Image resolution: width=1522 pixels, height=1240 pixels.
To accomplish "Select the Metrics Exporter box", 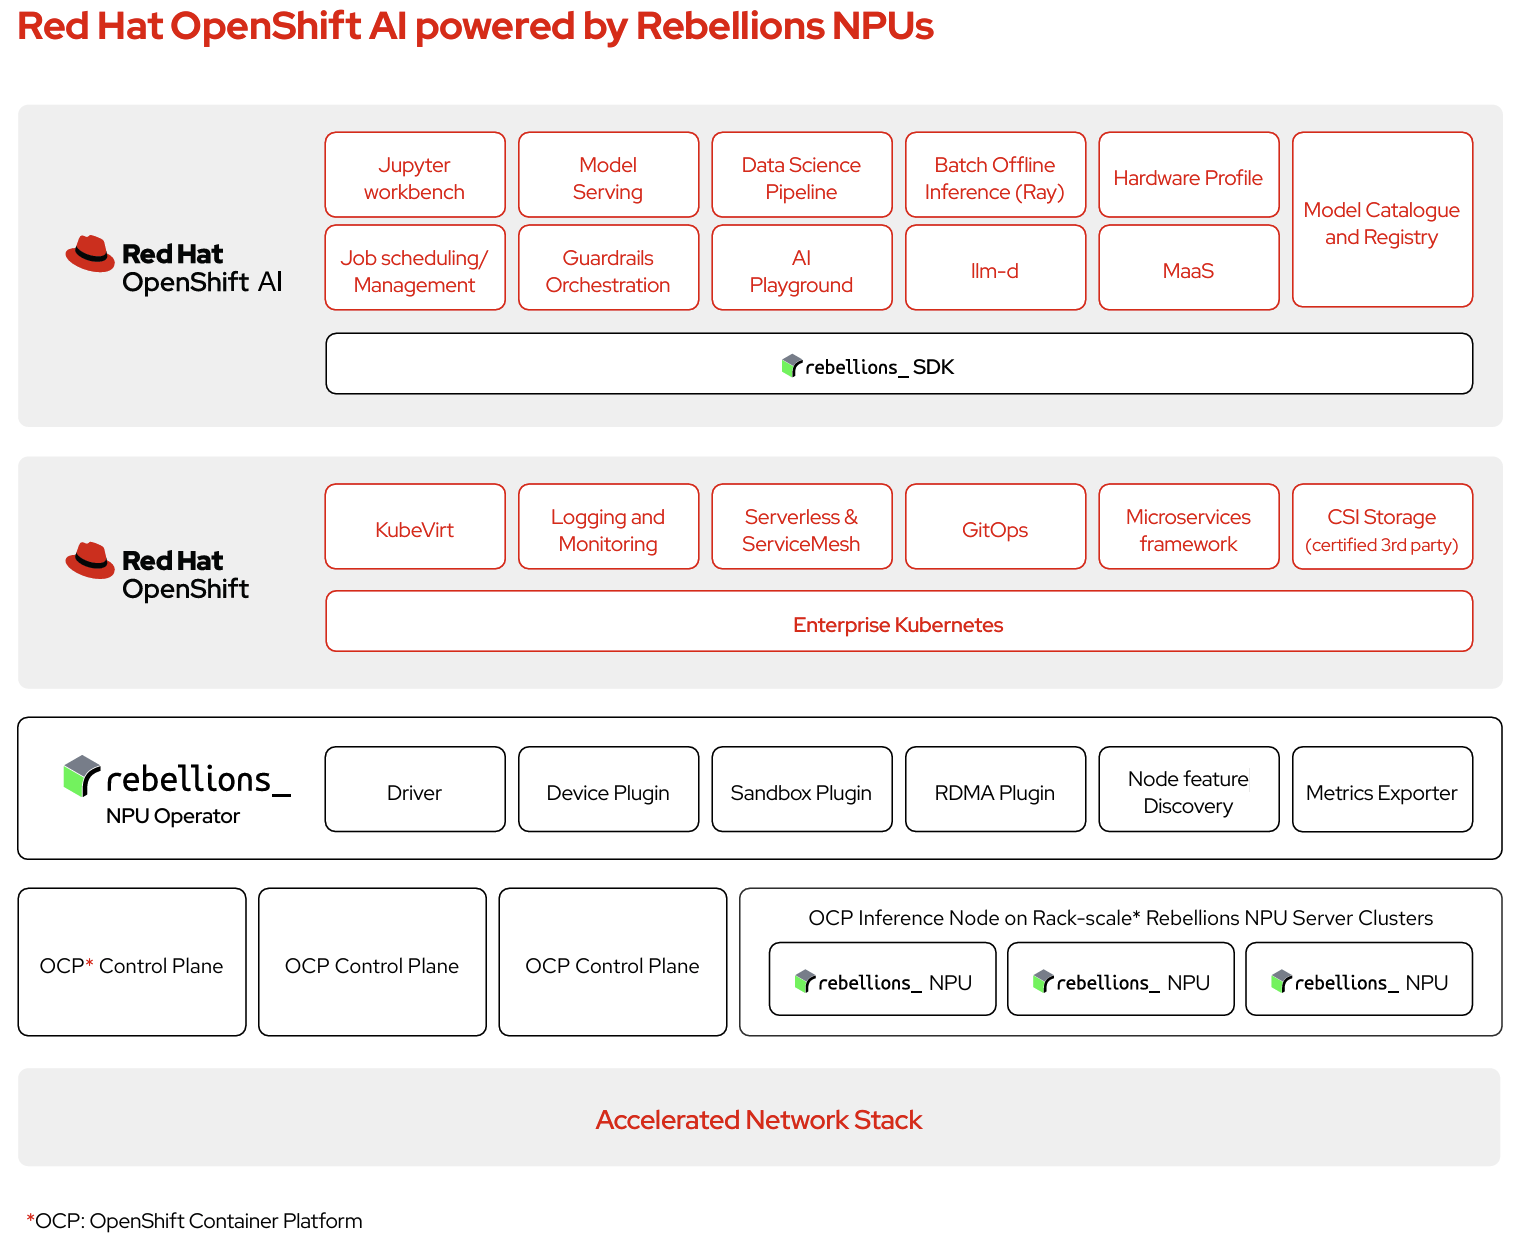I will 1382,790.
